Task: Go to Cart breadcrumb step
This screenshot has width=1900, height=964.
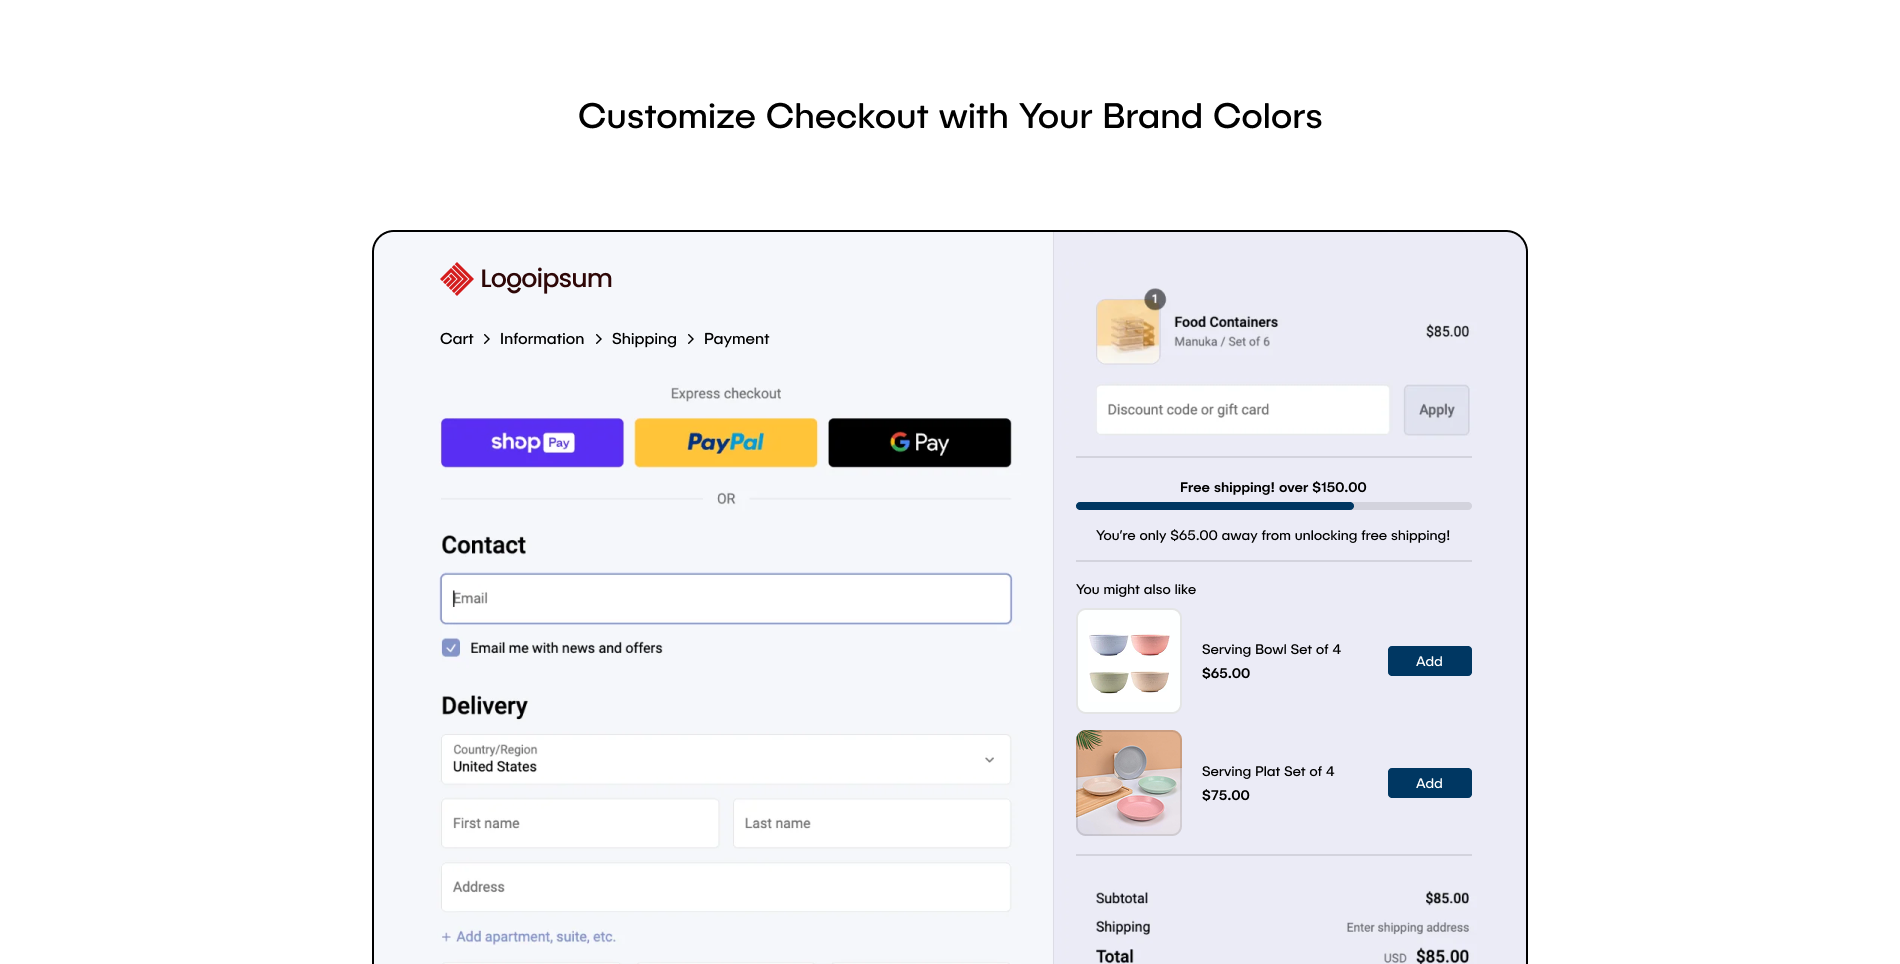Action: pos(456,339)
